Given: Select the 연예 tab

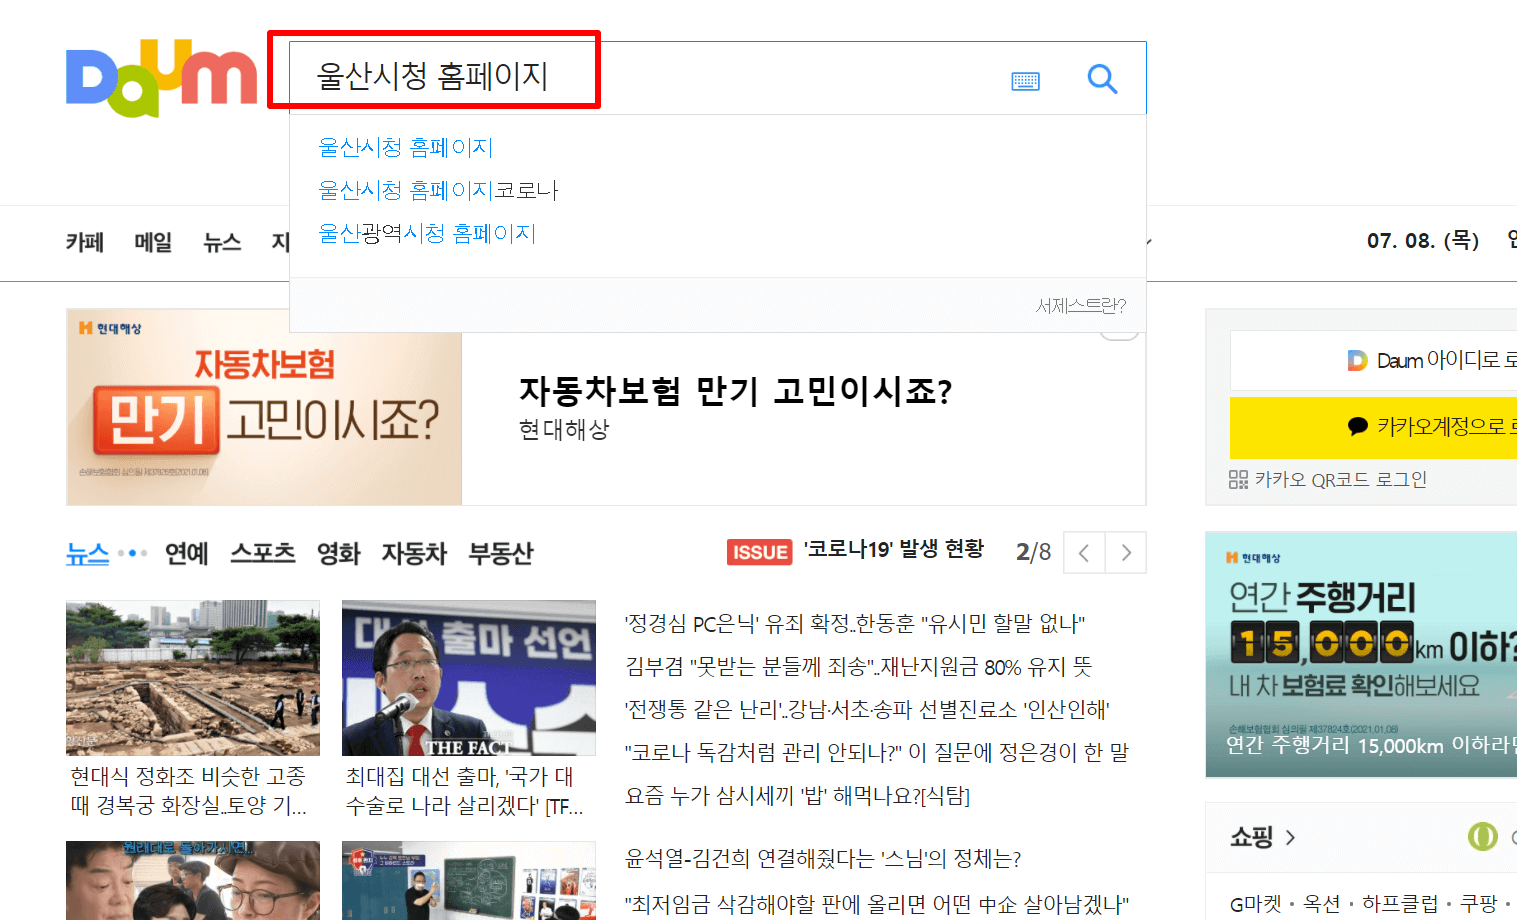Looking at the screenshot, I should [x=187, y=553].
